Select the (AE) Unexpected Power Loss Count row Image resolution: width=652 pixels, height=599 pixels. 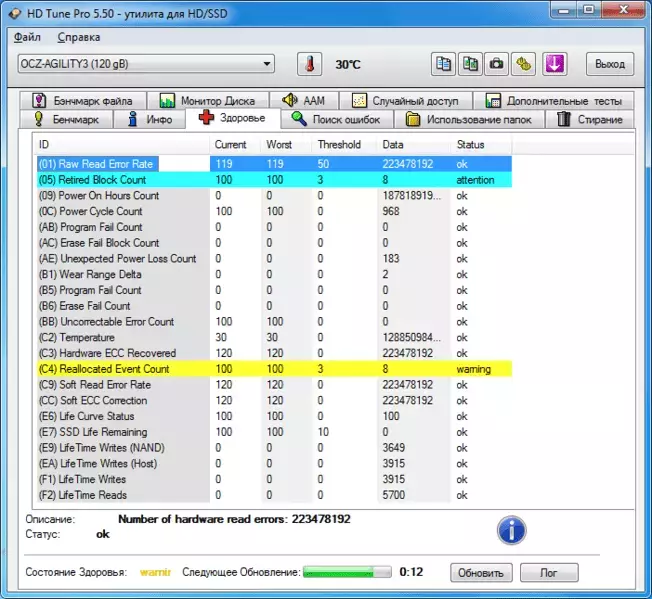274,259
